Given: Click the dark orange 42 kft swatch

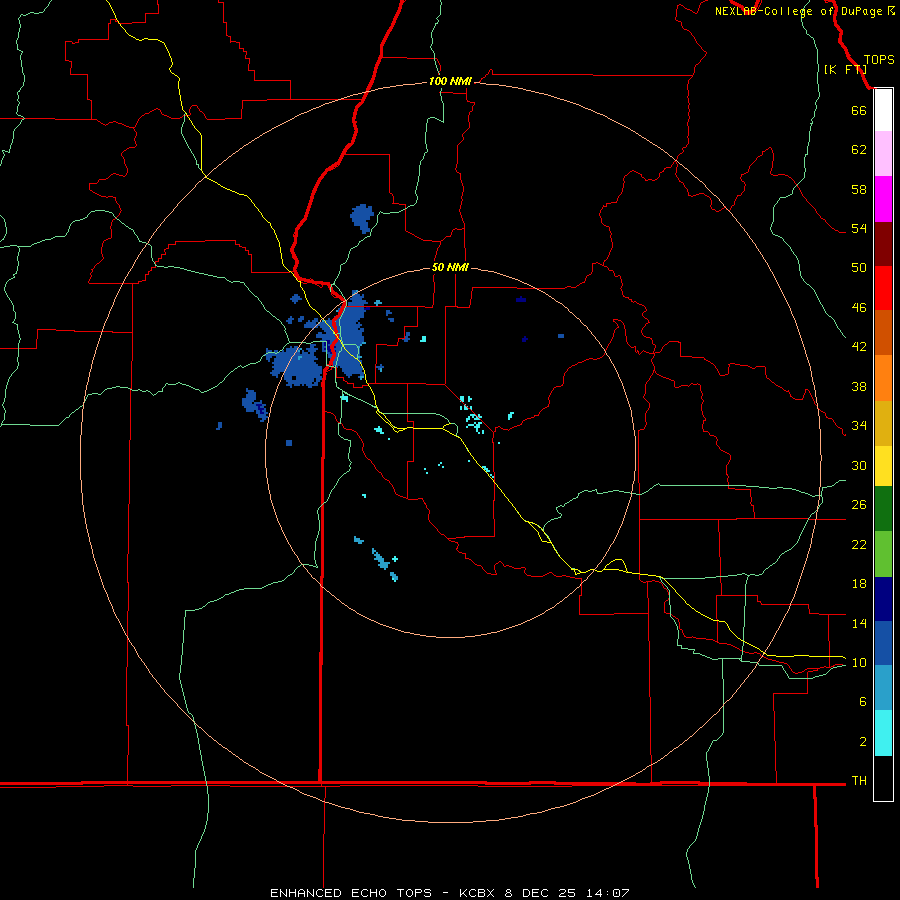Looking at the screenshot, I should click(x=883, y=333).
